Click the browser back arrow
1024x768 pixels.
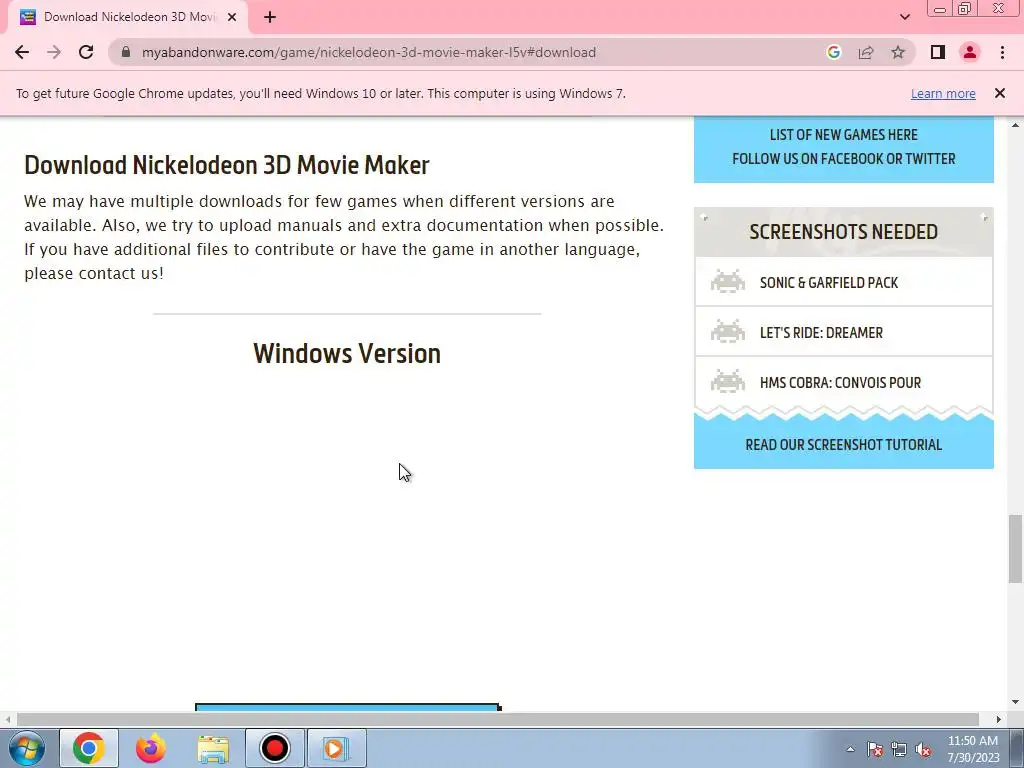pyautogui.click(x=22, y=52)
